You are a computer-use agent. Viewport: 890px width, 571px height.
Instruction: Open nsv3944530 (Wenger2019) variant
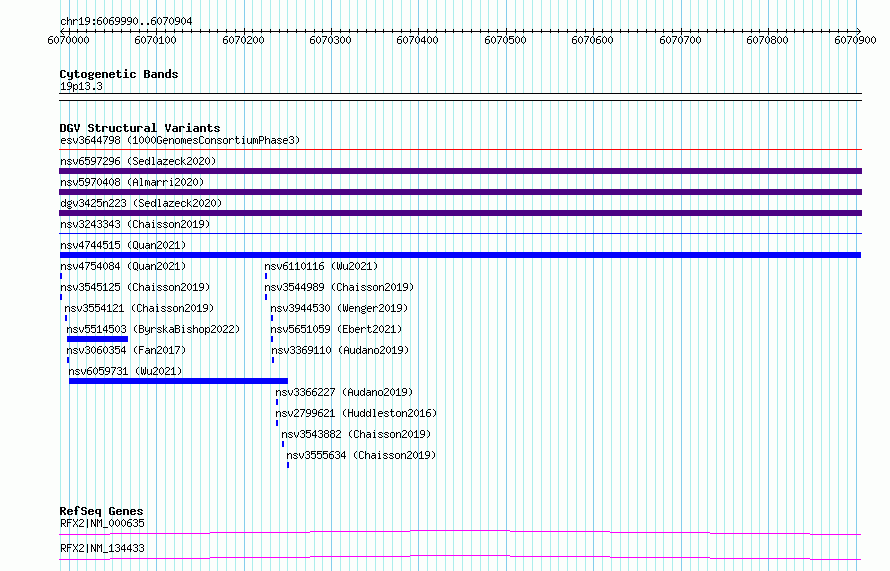(x=339, y=308)
